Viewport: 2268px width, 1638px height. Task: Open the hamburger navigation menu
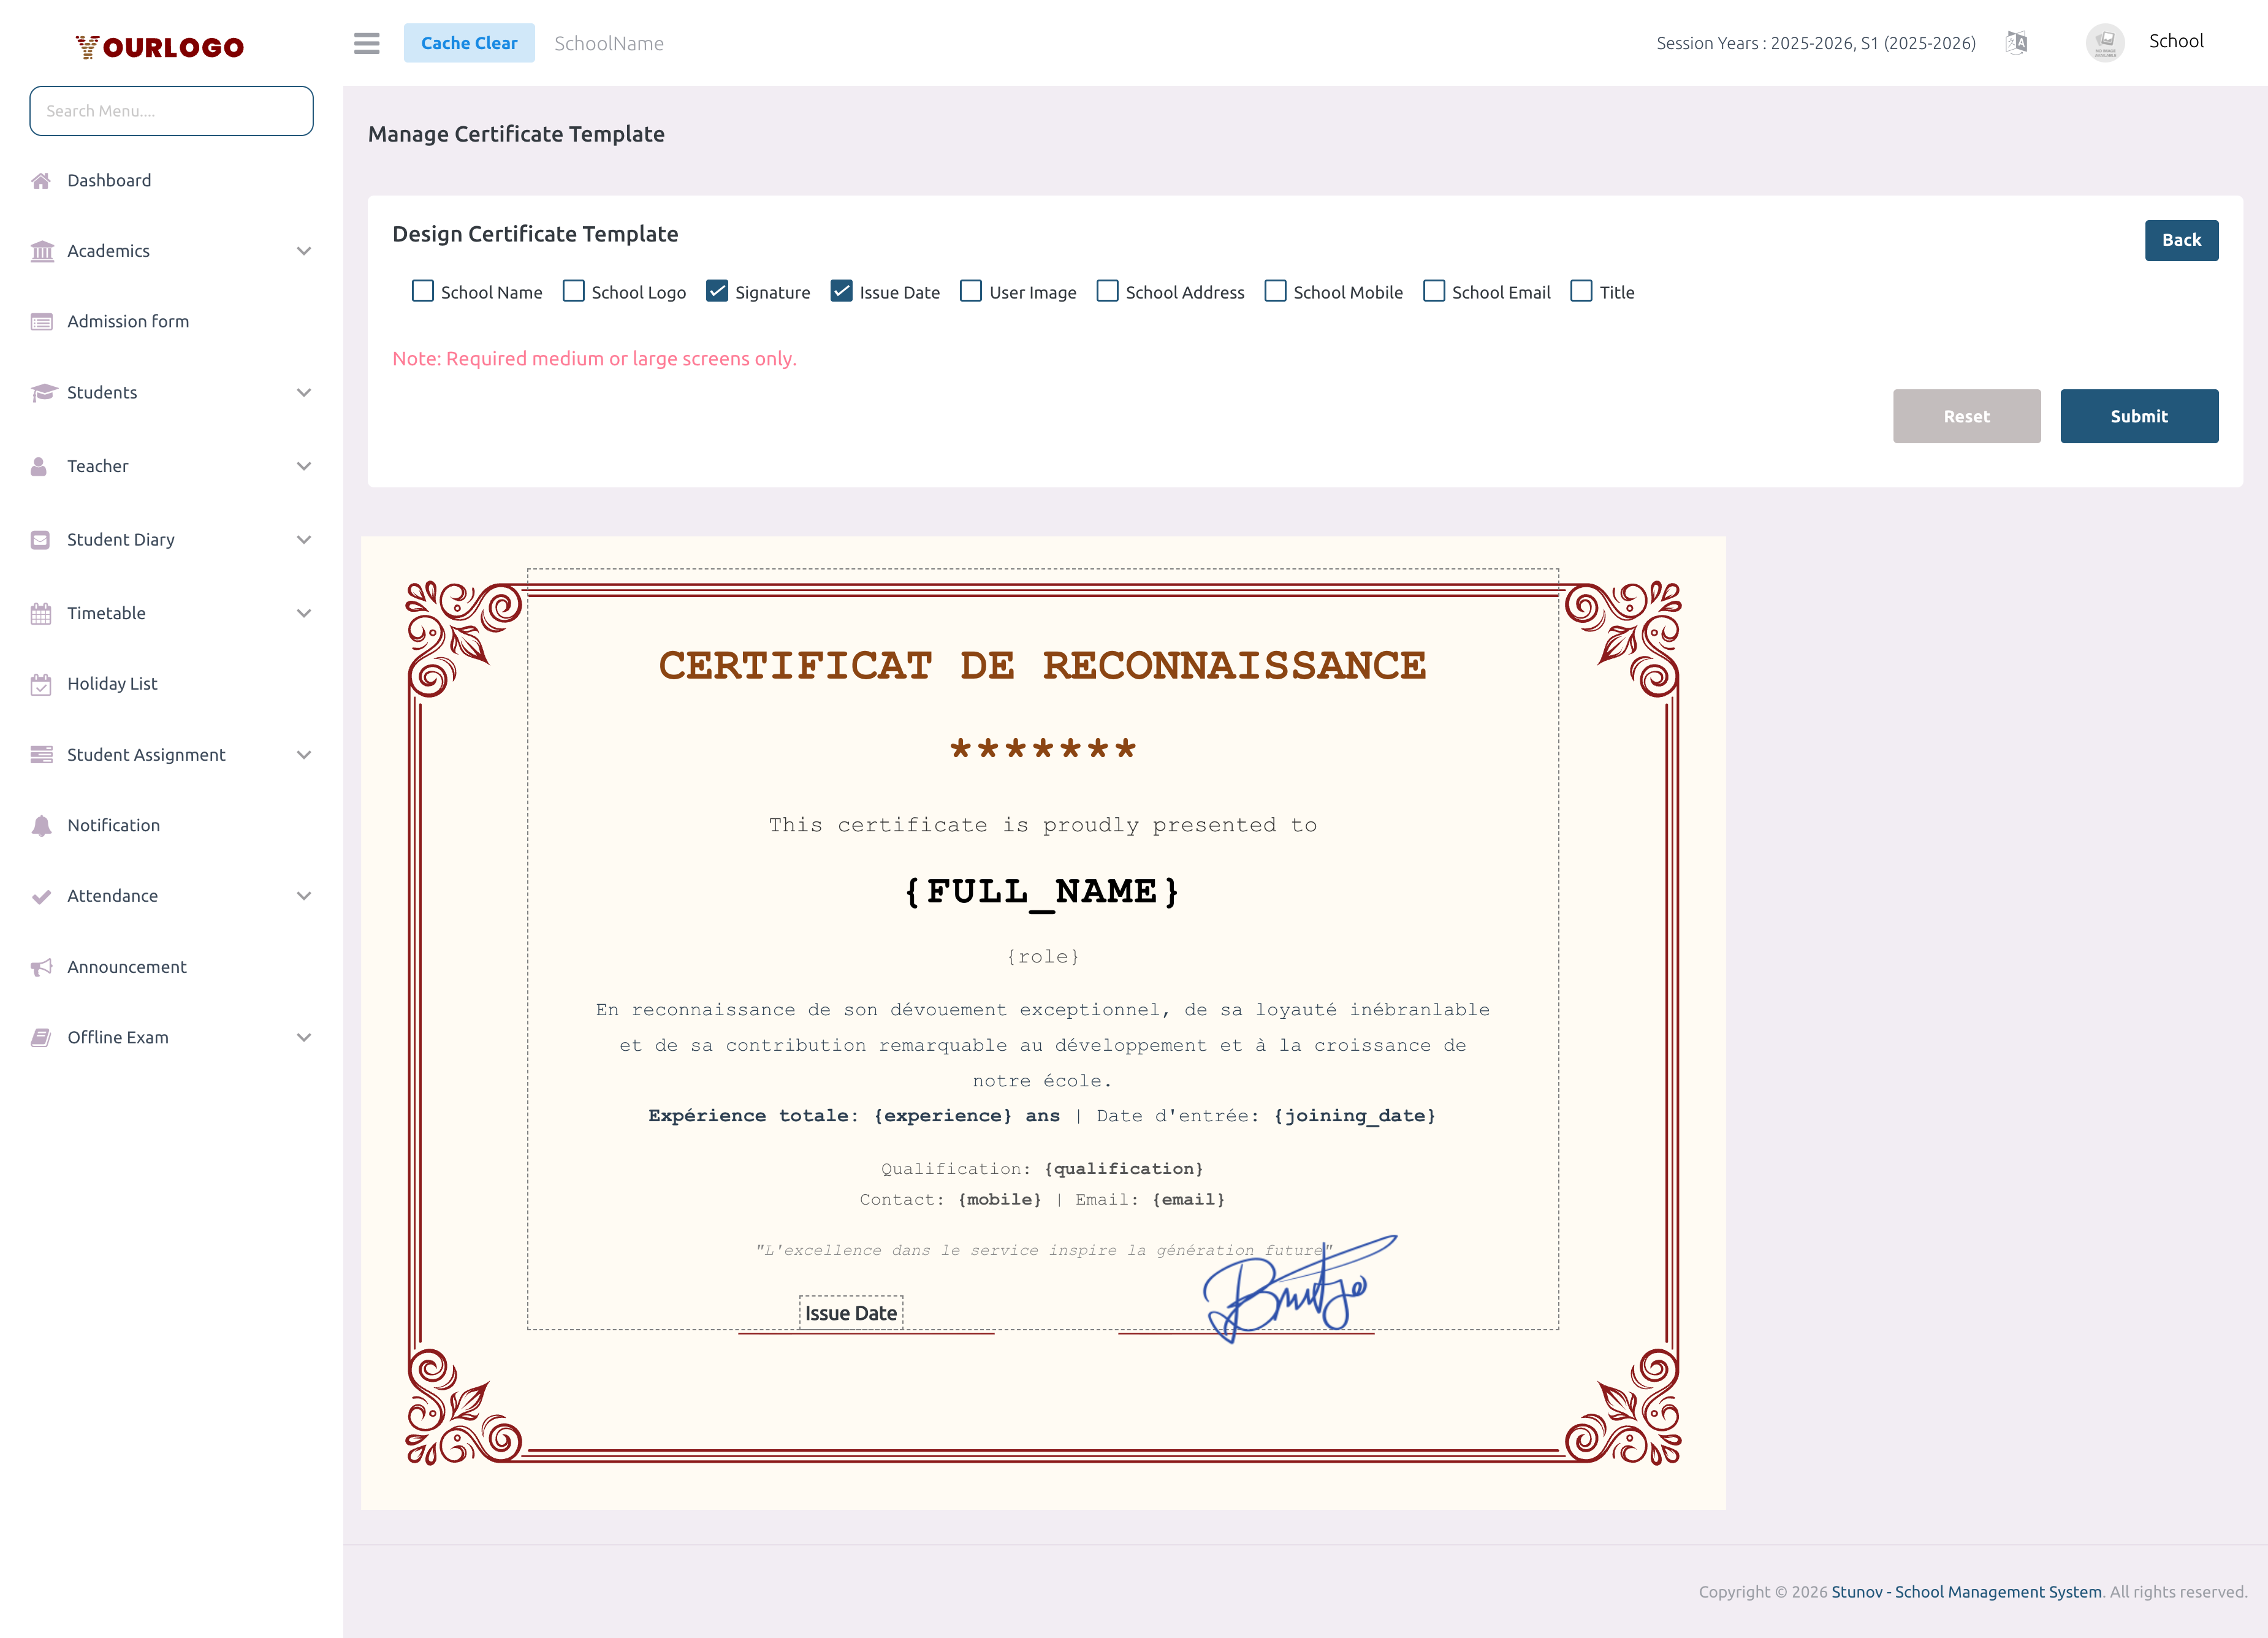click(x=366, y=44)
